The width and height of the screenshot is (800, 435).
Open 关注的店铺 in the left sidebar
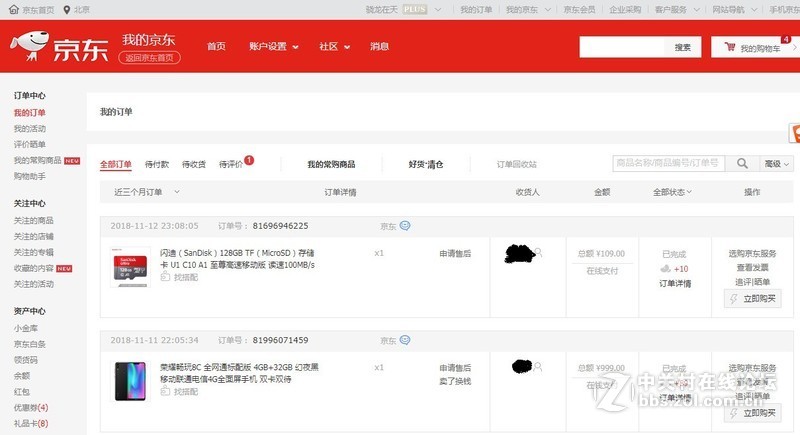click(x=34, y=236)
